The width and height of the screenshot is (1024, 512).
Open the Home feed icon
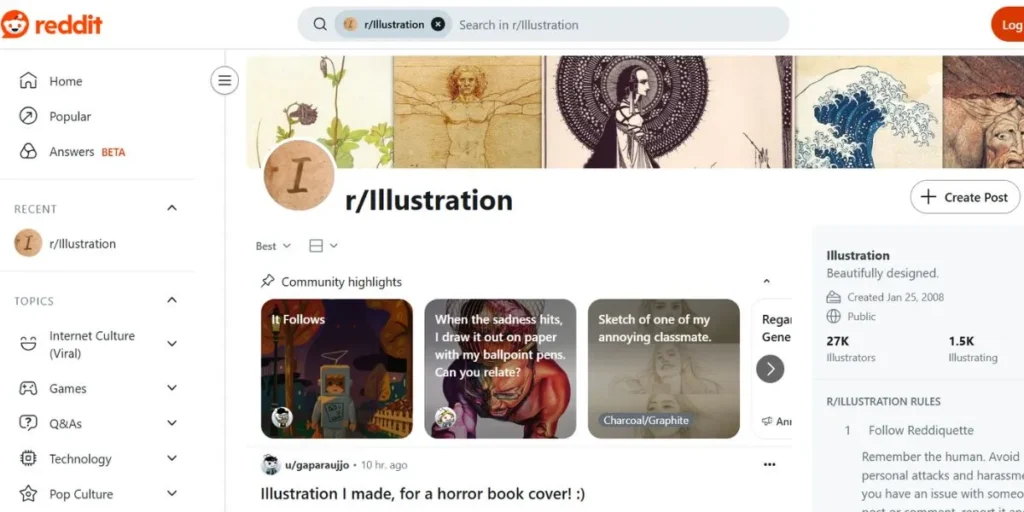tap(28, 81)
